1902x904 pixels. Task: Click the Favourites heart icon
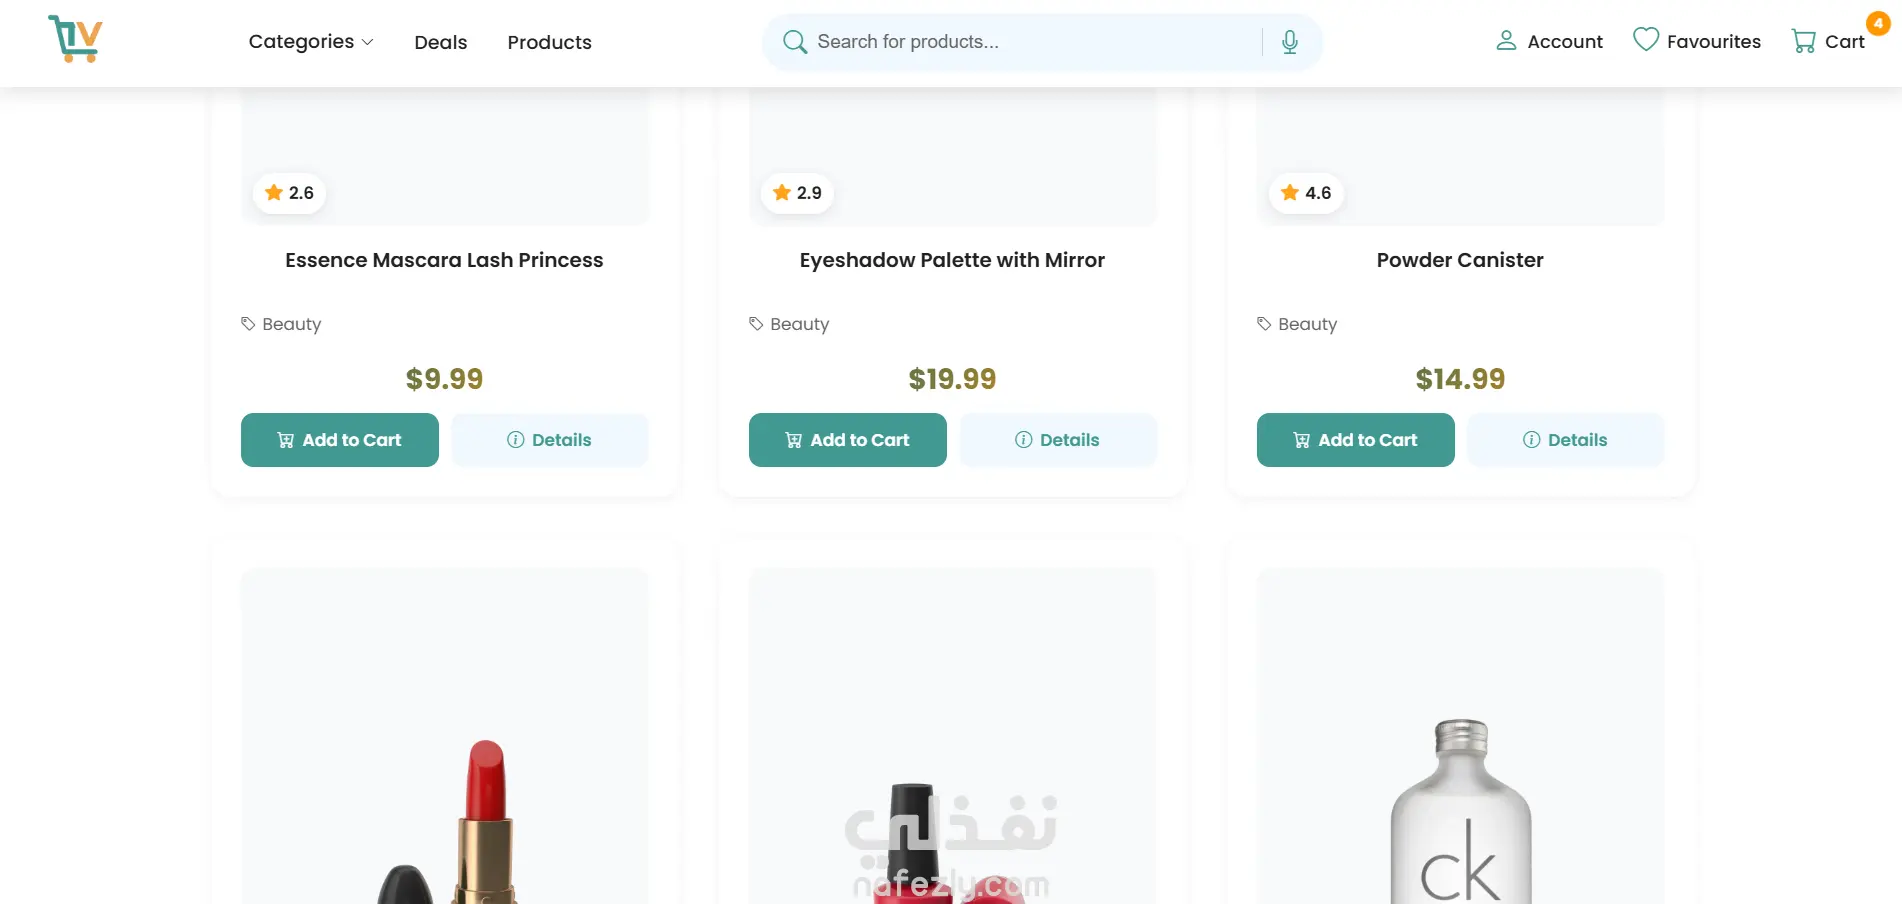1645,40
